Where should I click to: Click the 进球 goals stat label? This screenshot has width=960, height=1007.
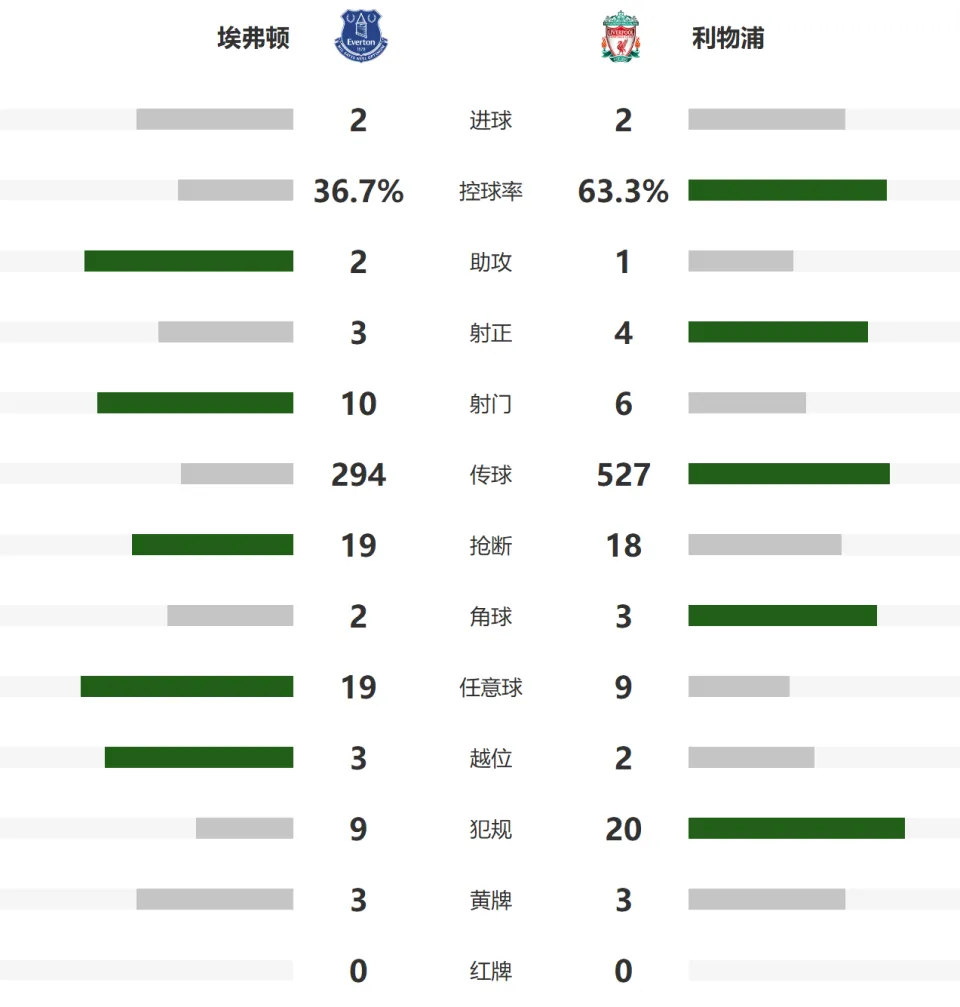[x=491, y=120]
